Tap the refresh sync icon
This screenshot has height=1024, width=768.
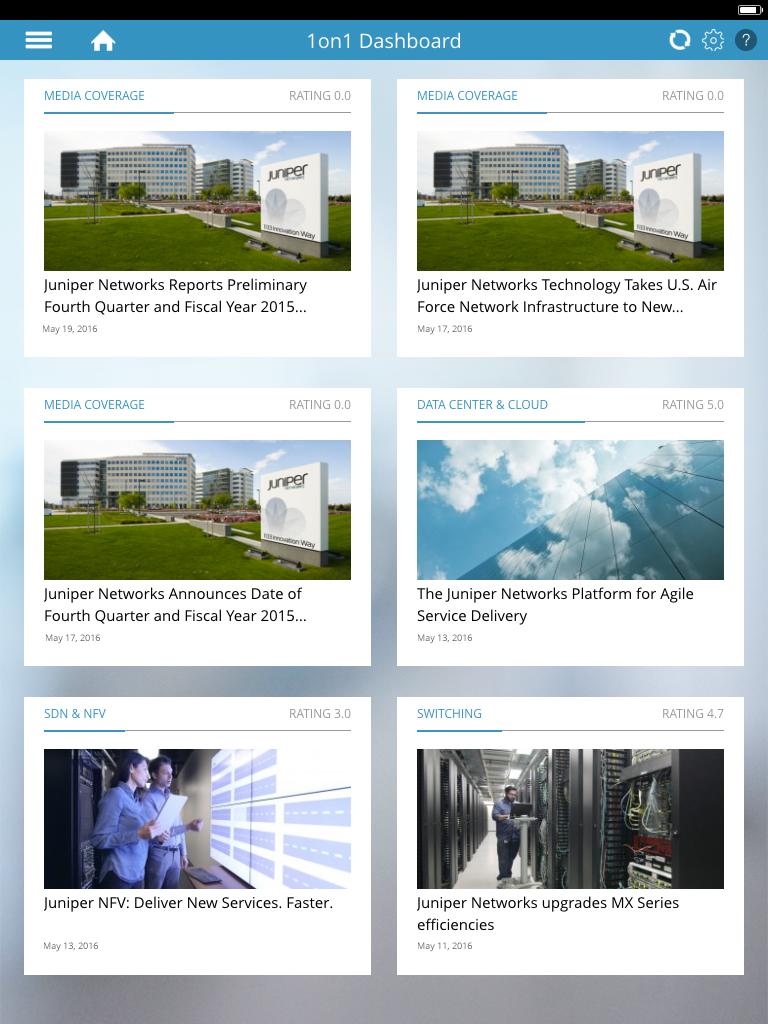click(x=679, y=40)
